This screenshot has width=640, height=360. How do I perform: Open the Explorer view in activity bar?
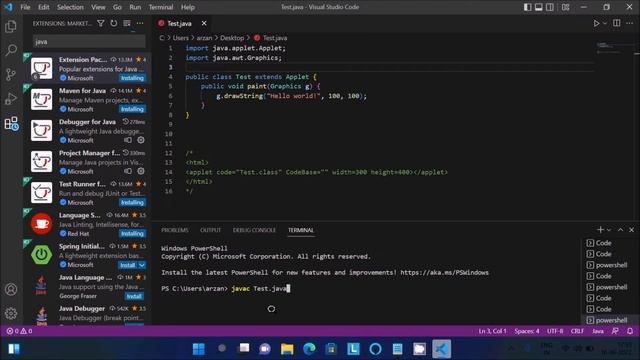(x=11, y=27)
